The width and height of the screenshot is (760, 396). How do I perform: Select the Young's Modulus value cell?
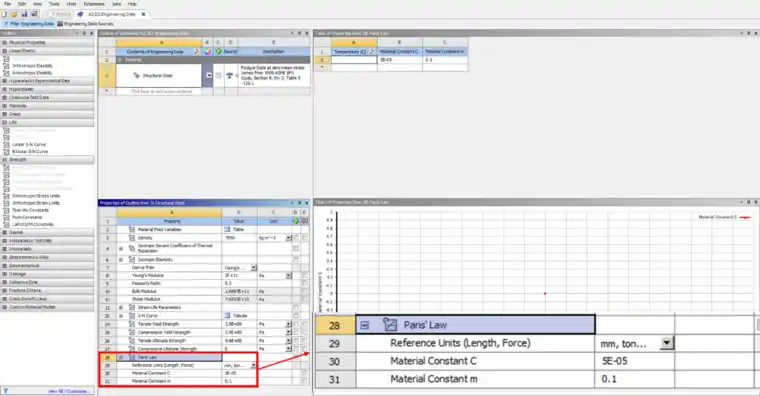239,275
